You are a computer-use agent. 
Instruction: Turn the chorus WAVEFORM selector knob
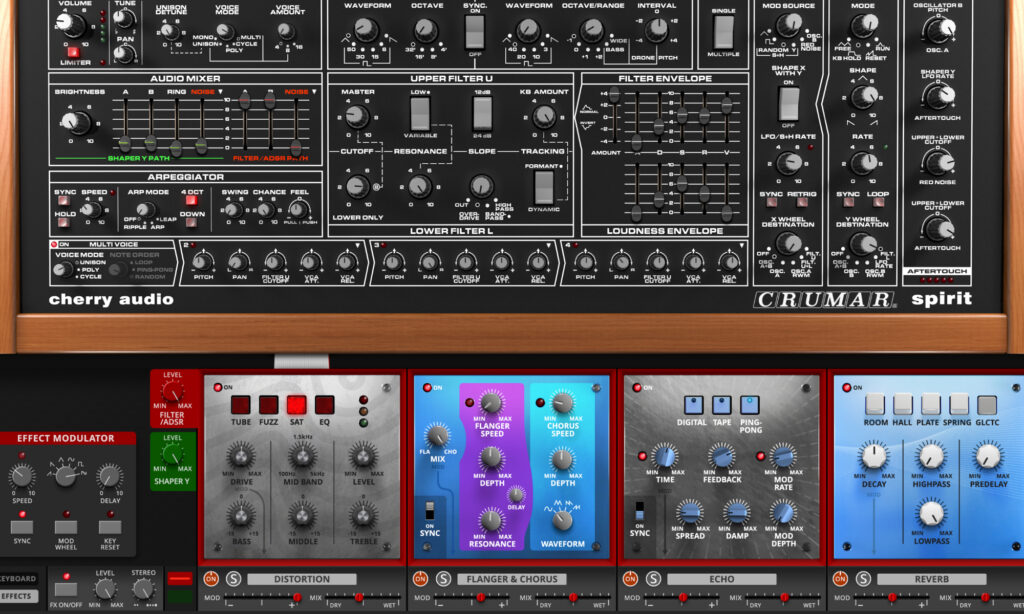point(562,521)
